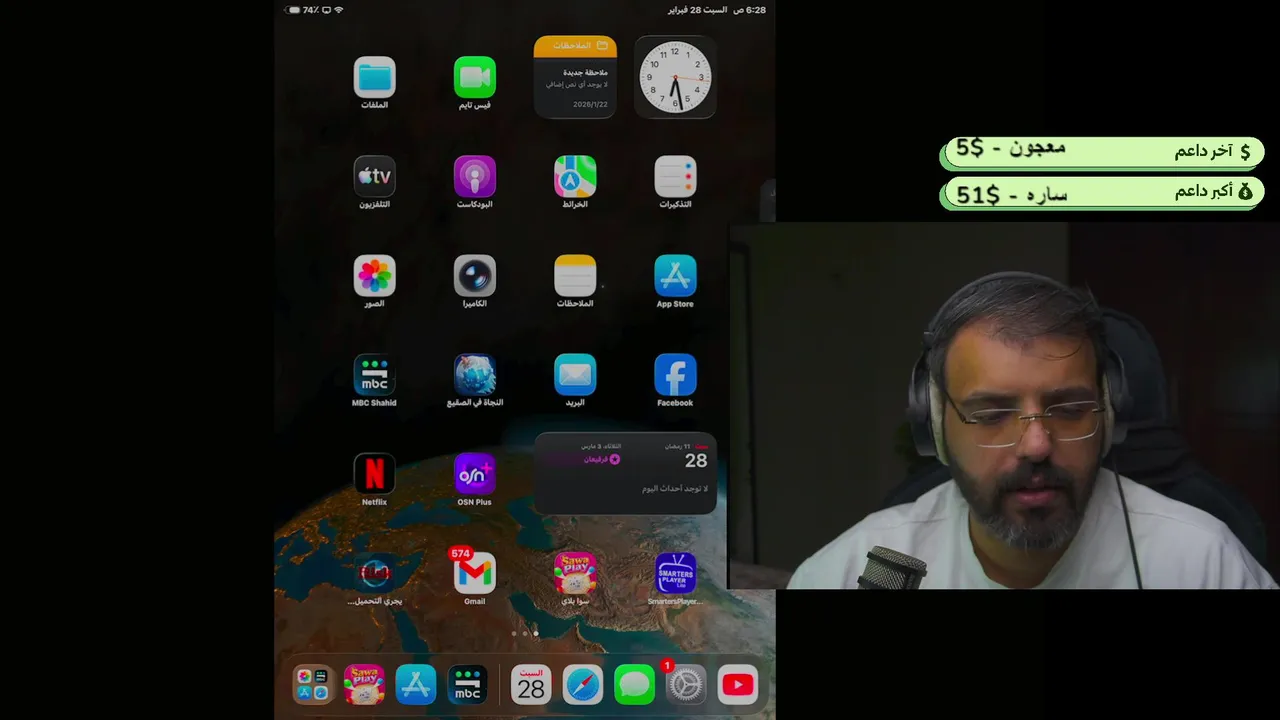This screenshot has height=720, width=1280.
Task: Open the App Library in the dock
Action: click(312, 685)
